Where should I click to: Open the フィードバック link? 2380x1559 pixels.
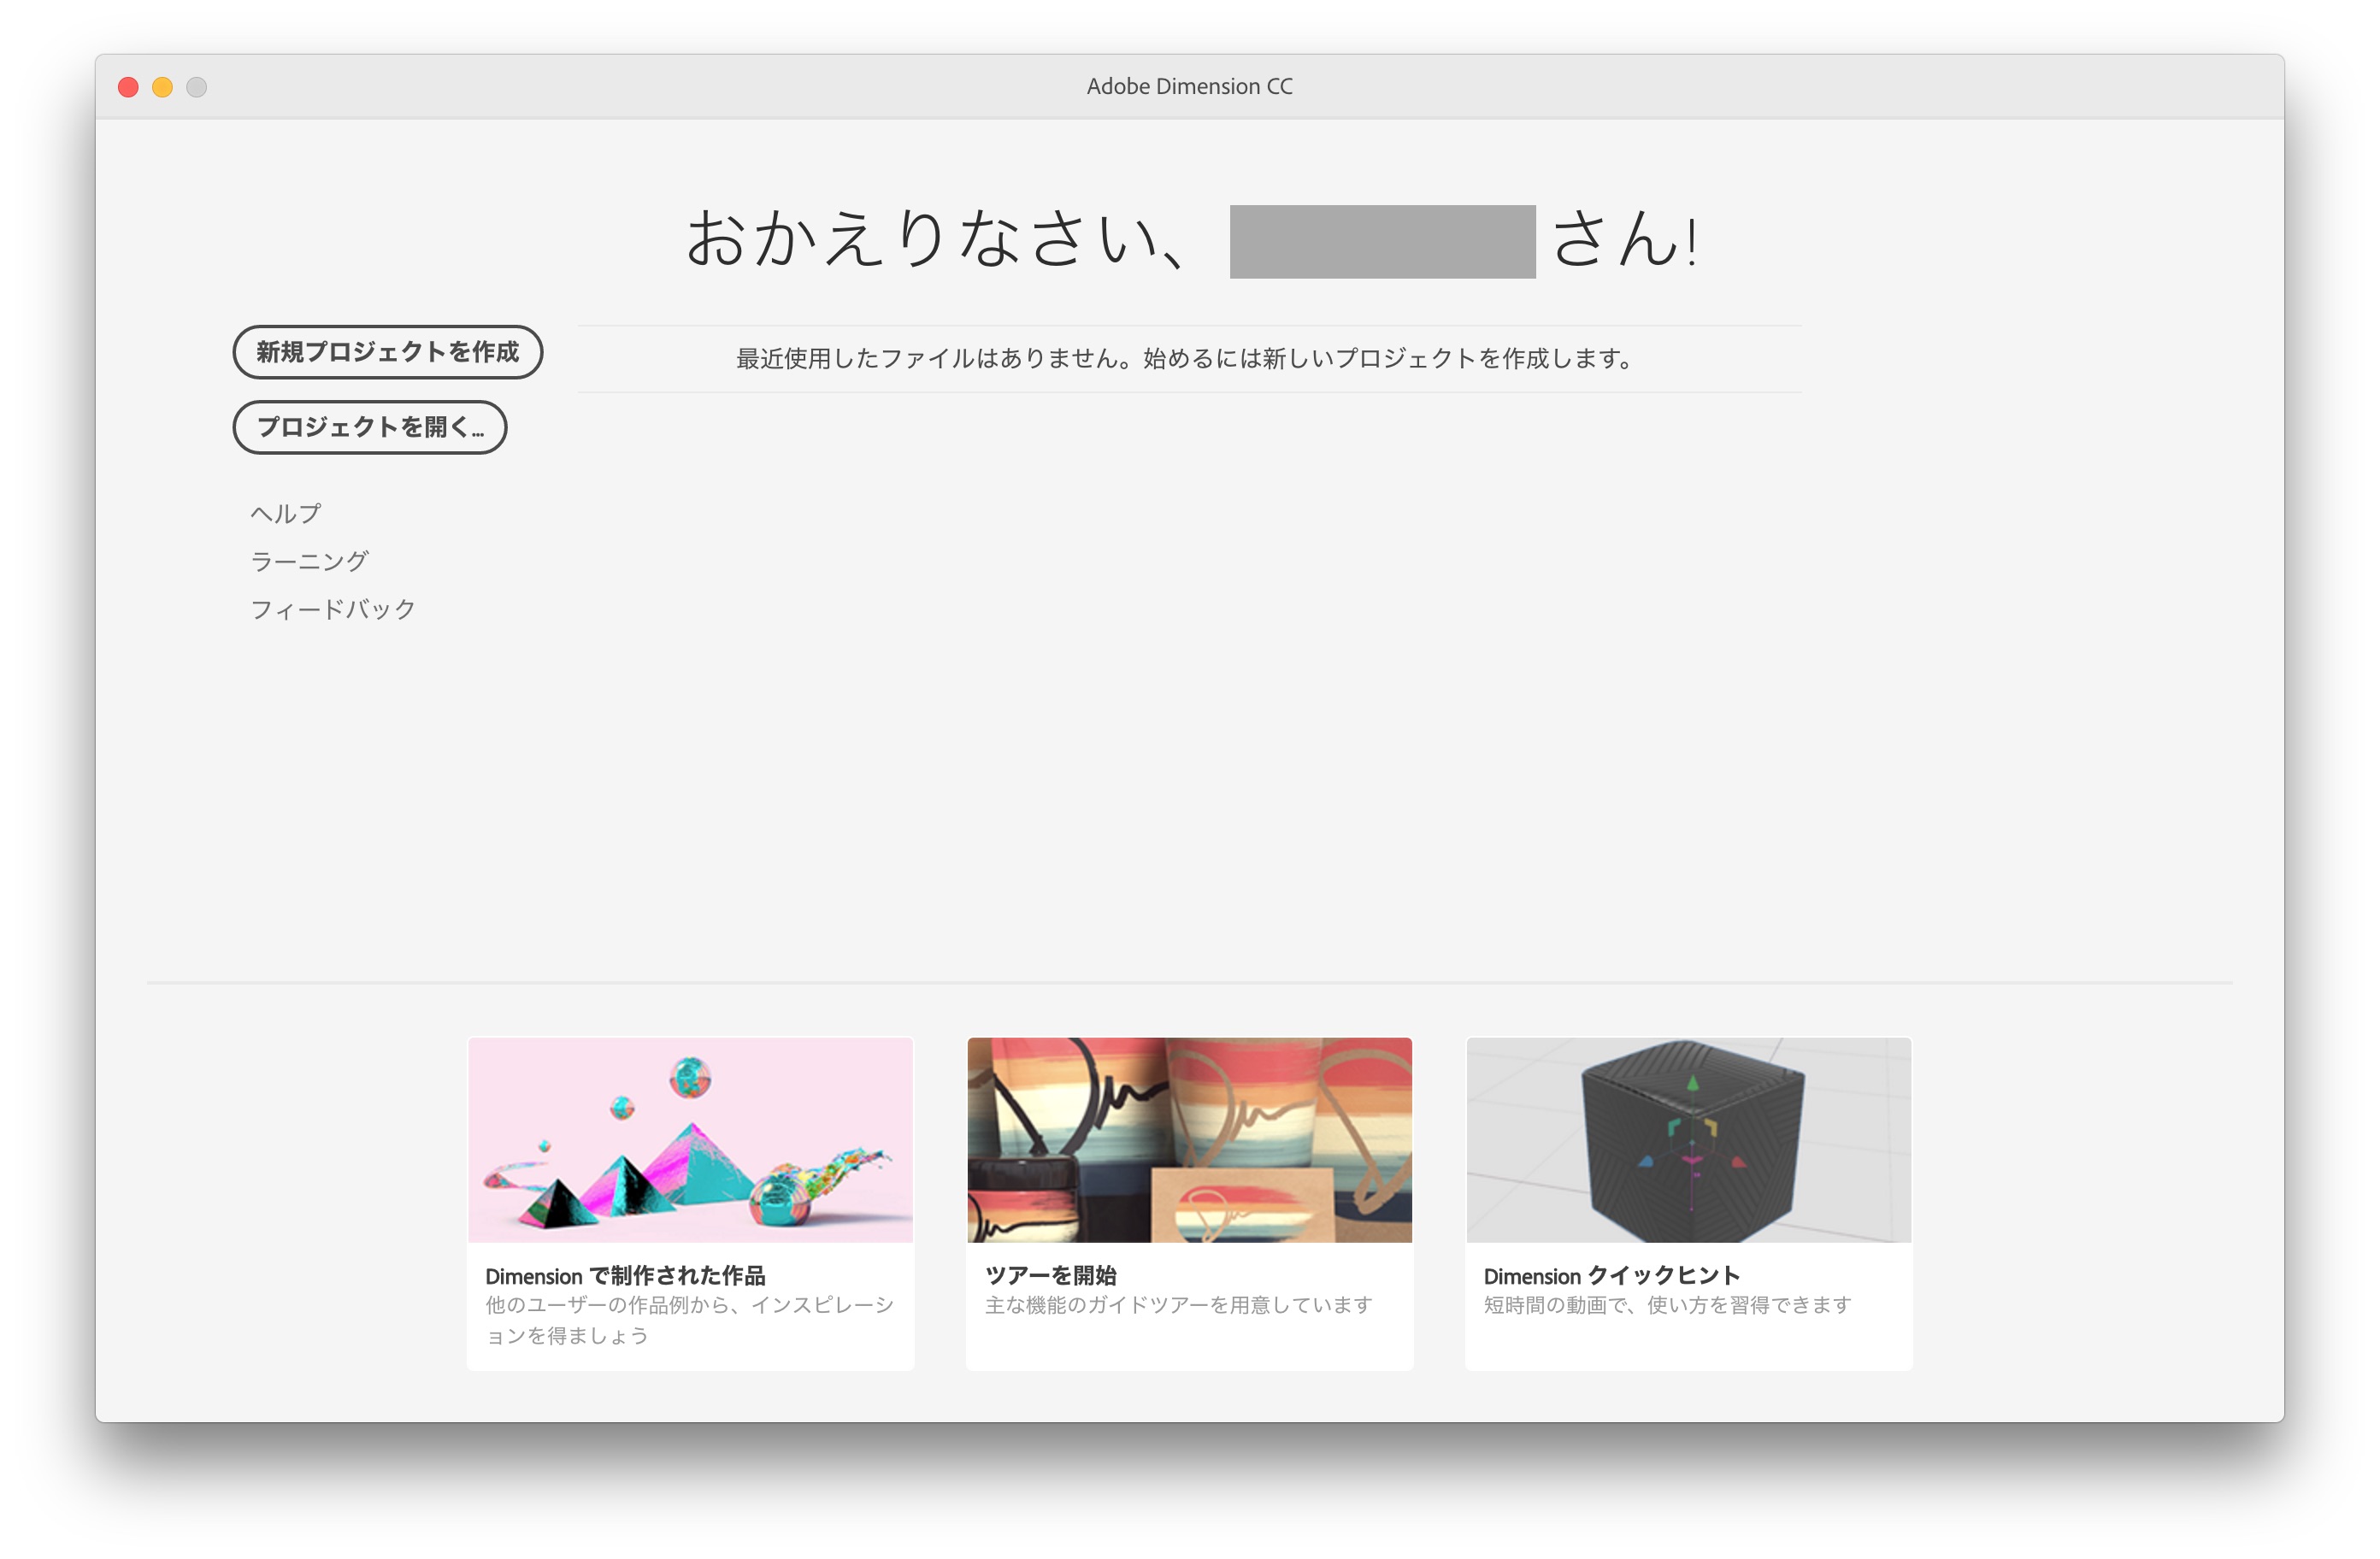coord(332,609)
